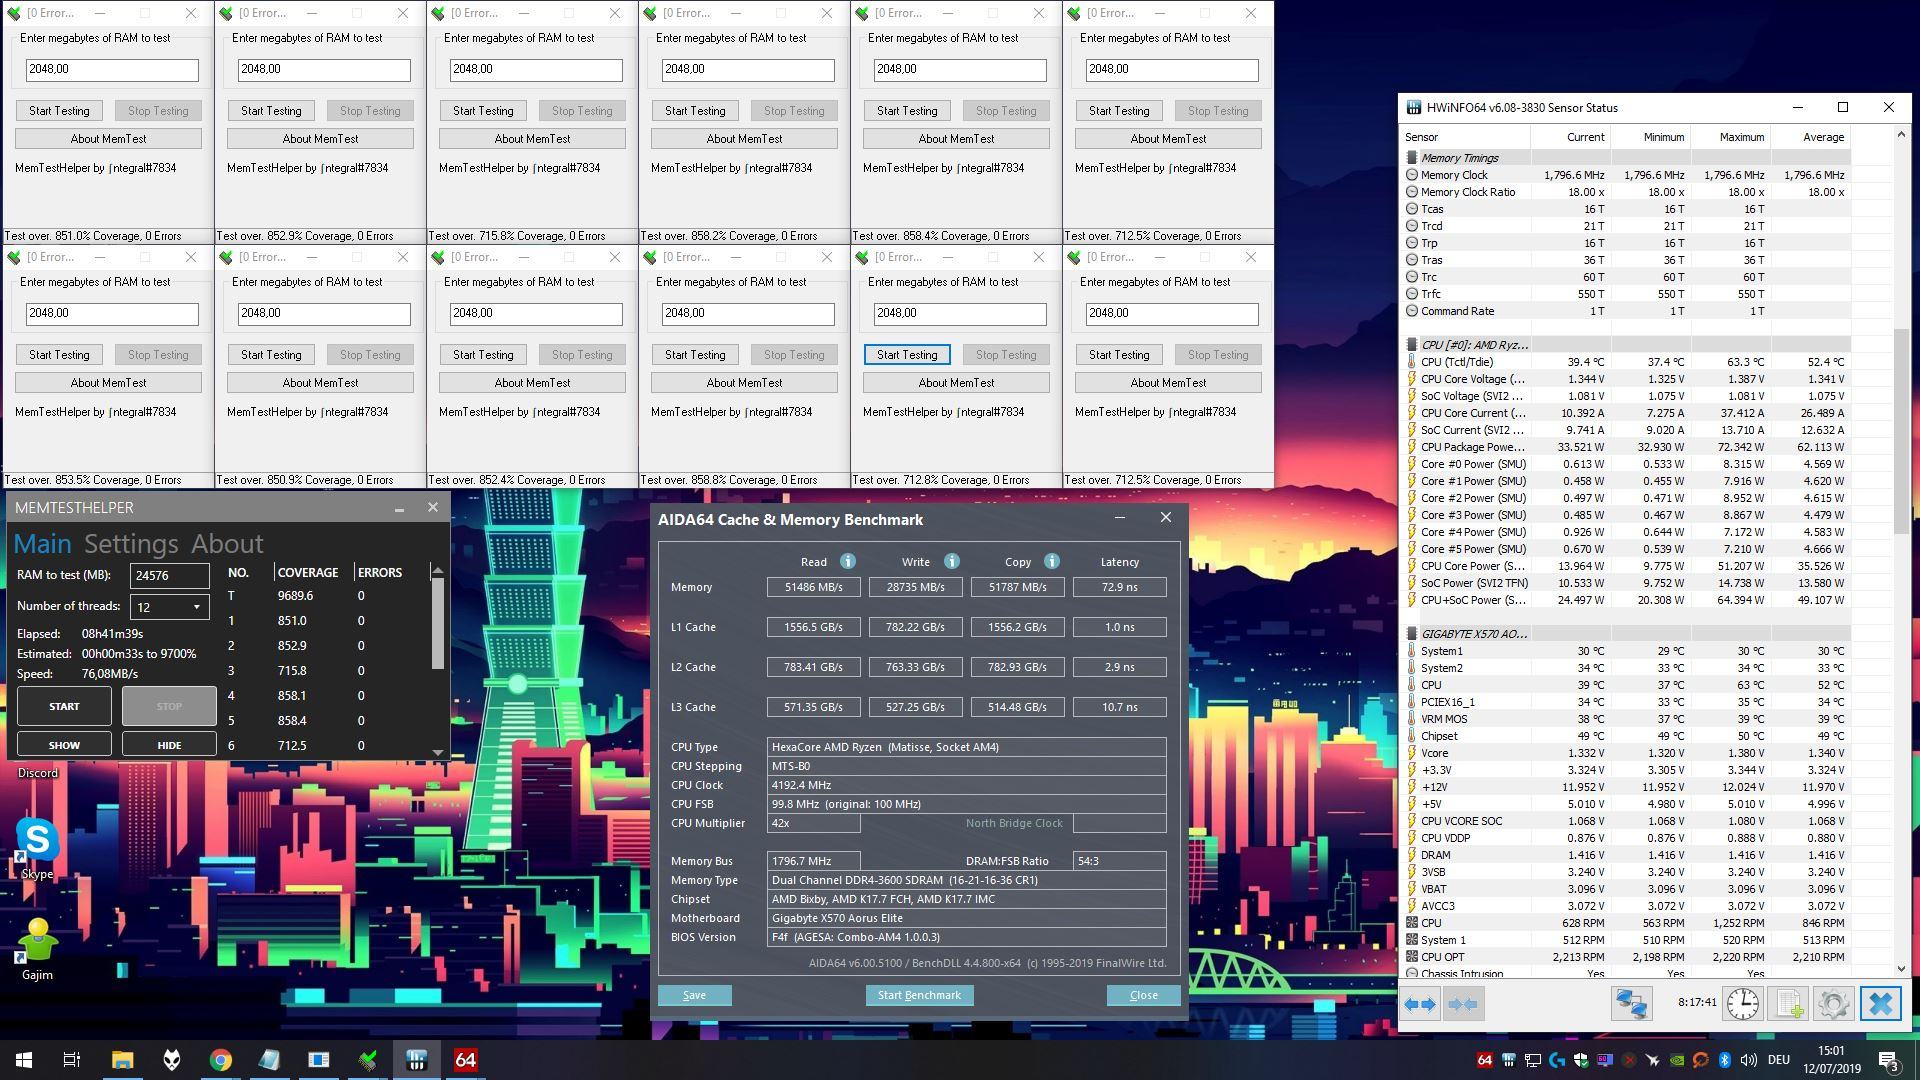Click info icon next to Copy column

pyautogui.click(x=1051, y=562)
